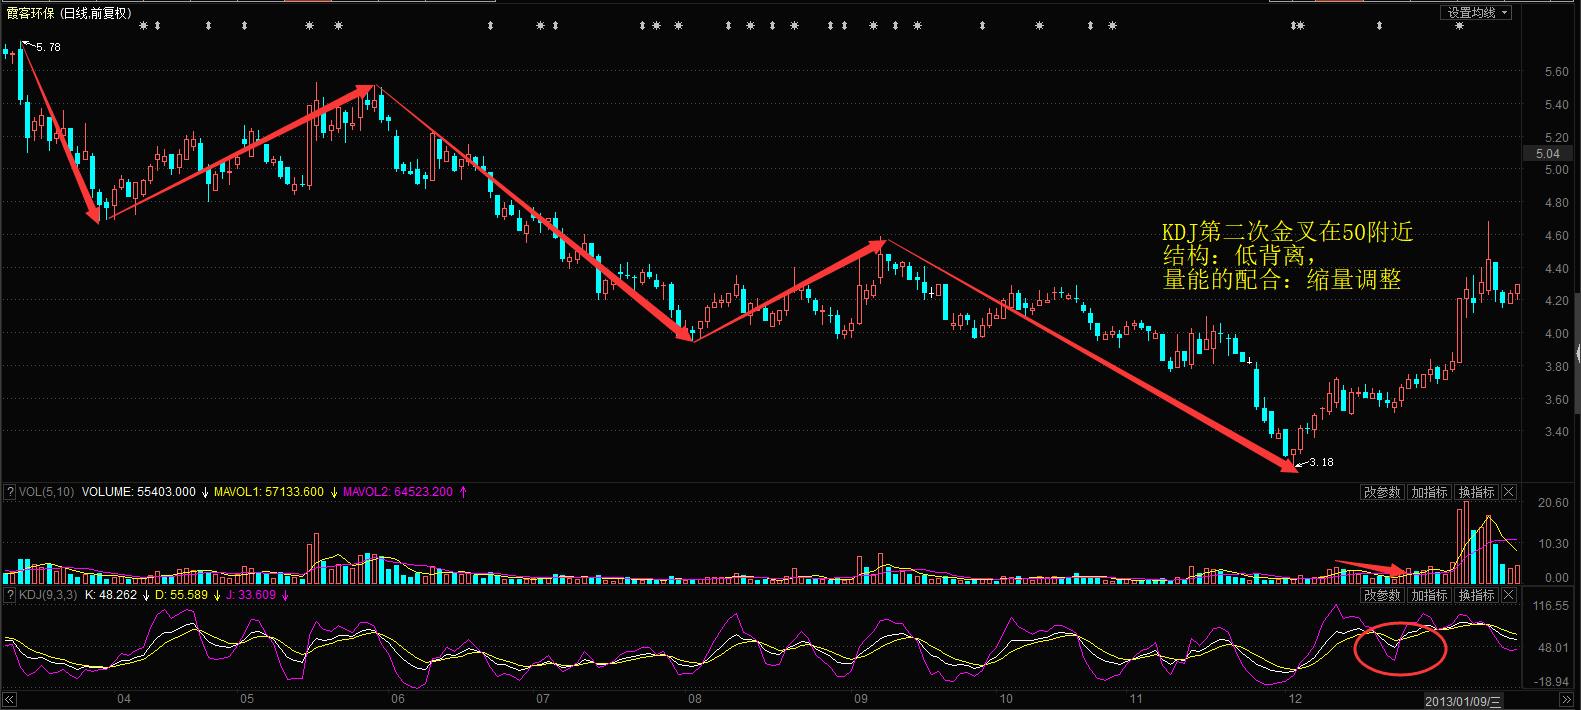The image size is (1581, 710).
Task: Click the 4.00 price axis label
Action: coord(1556,334)
